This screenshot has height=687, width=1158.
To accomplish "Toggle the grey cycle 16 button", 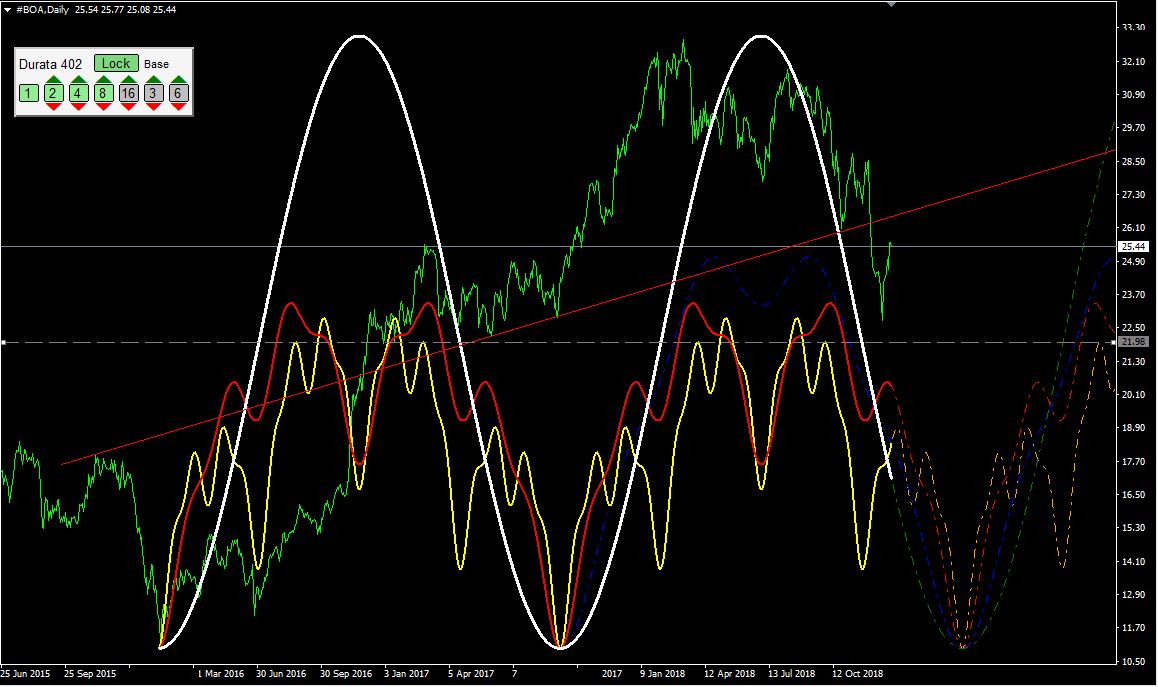I will tap(128, 93).
